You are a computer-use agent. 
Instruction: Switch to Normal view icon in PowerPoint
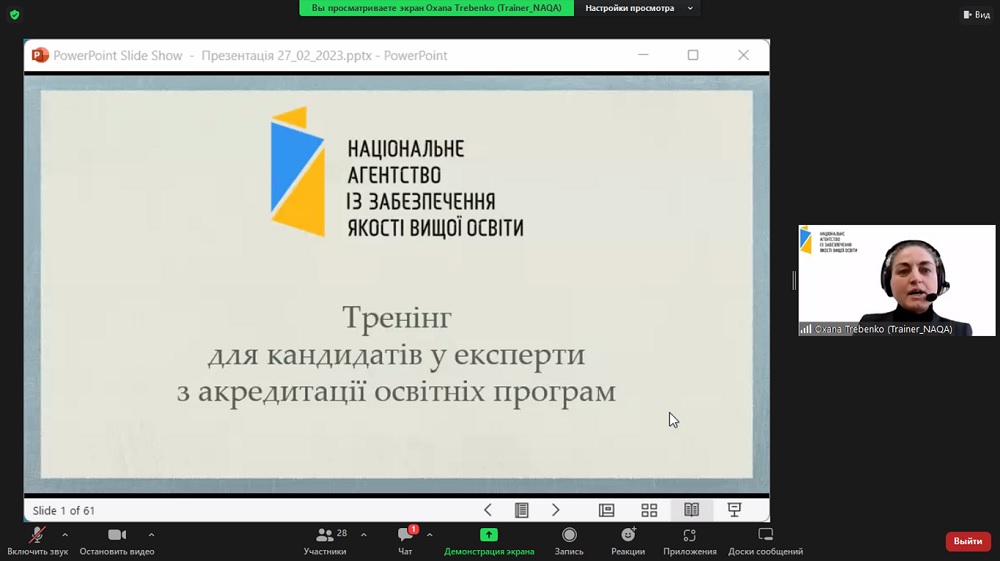click(607, 510)
